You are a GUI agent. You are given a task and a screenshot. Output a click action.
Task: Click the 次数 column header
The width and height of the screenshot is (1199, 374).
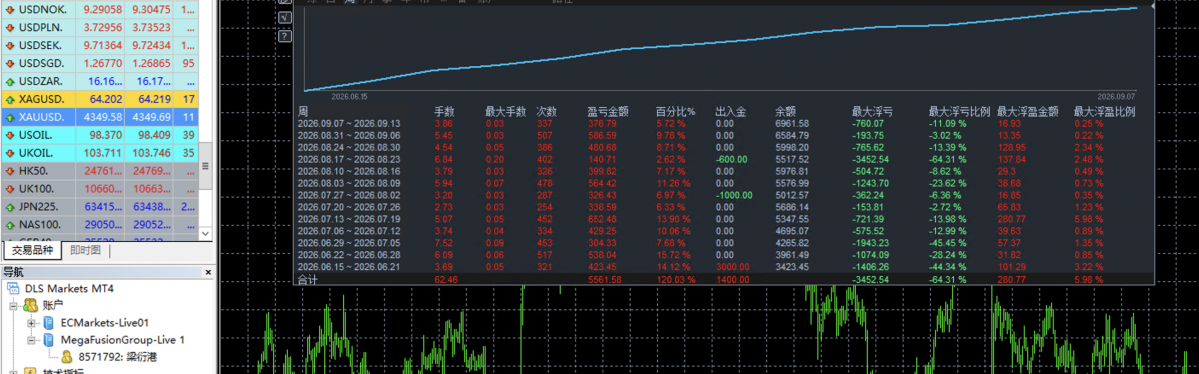tap(547, 111)
